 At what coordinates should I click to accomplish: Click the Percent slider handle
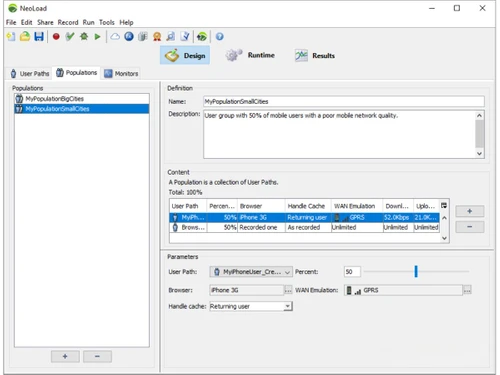click(416, 271)
